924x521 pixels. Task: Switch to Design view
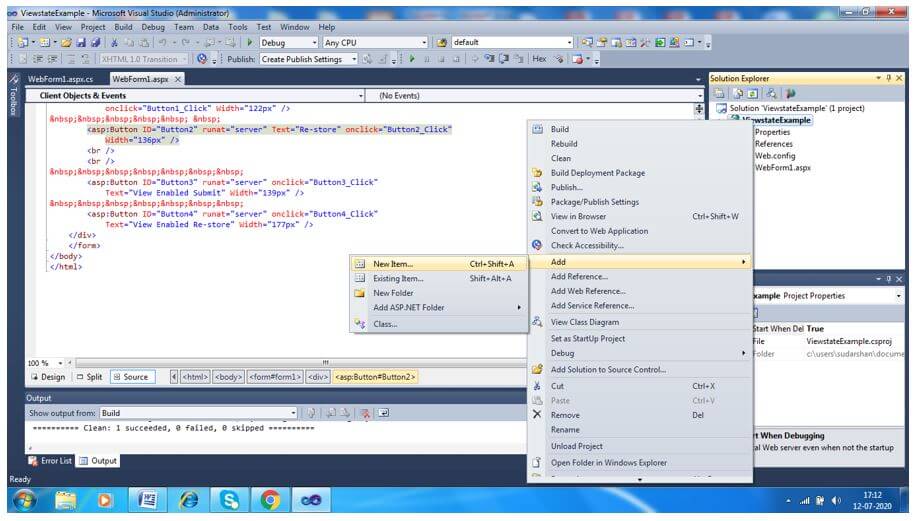tap(47, 377)
